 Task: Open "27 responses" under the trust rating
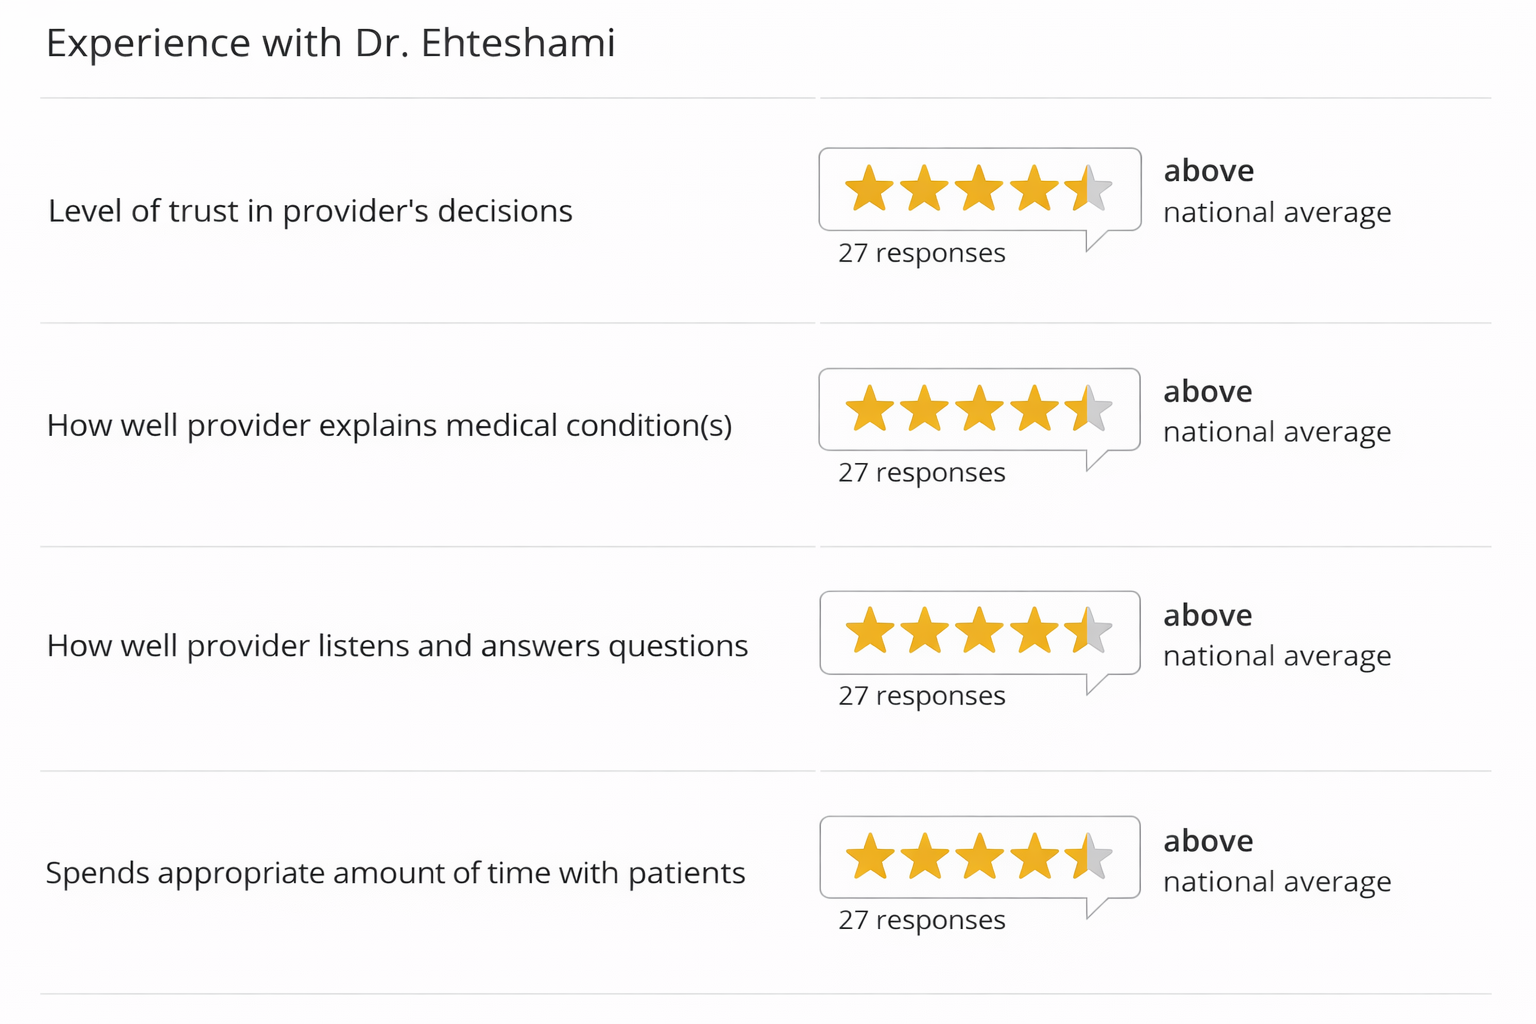pos(921,253)
